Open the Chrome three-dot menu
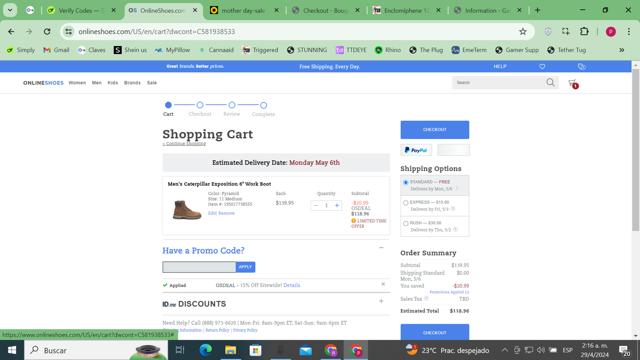The width and height of the screenshot is (640, 360). [629, 31]
